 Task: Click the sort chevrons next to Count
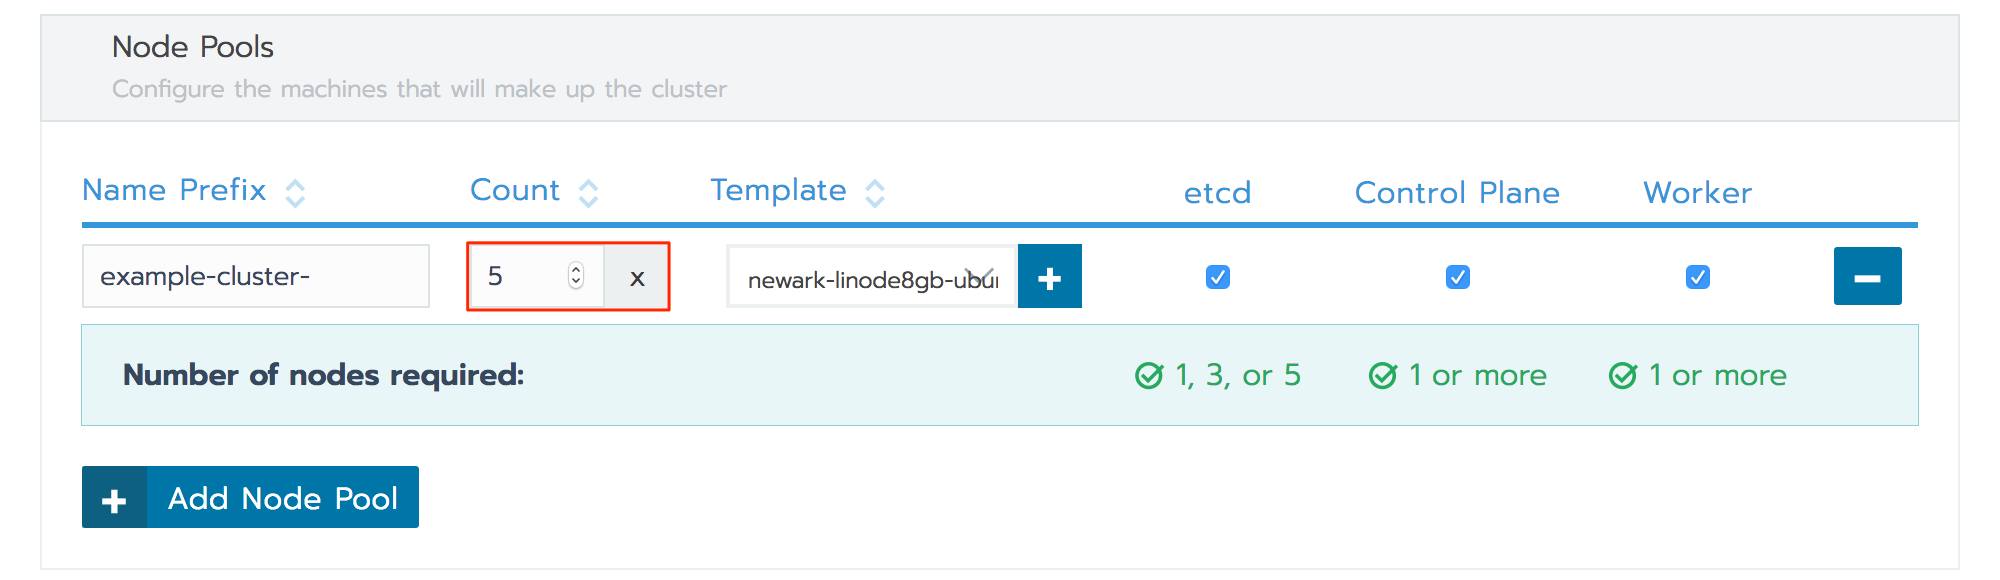588,190
